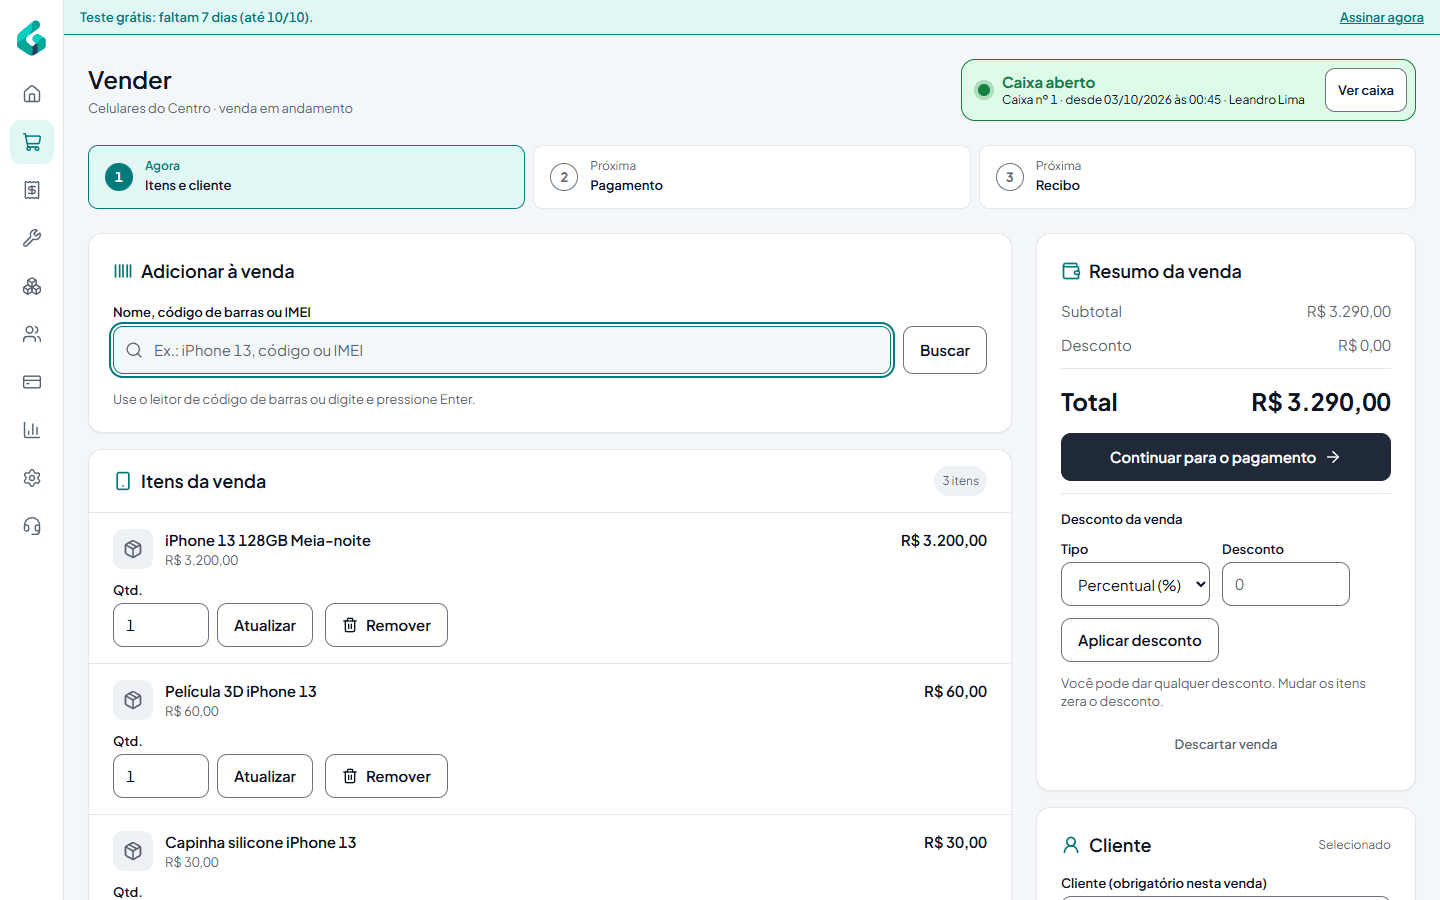Select the 'Itens e cliente' step
This screenshot has height=900, width=1440.
click(x=306, y=177)
